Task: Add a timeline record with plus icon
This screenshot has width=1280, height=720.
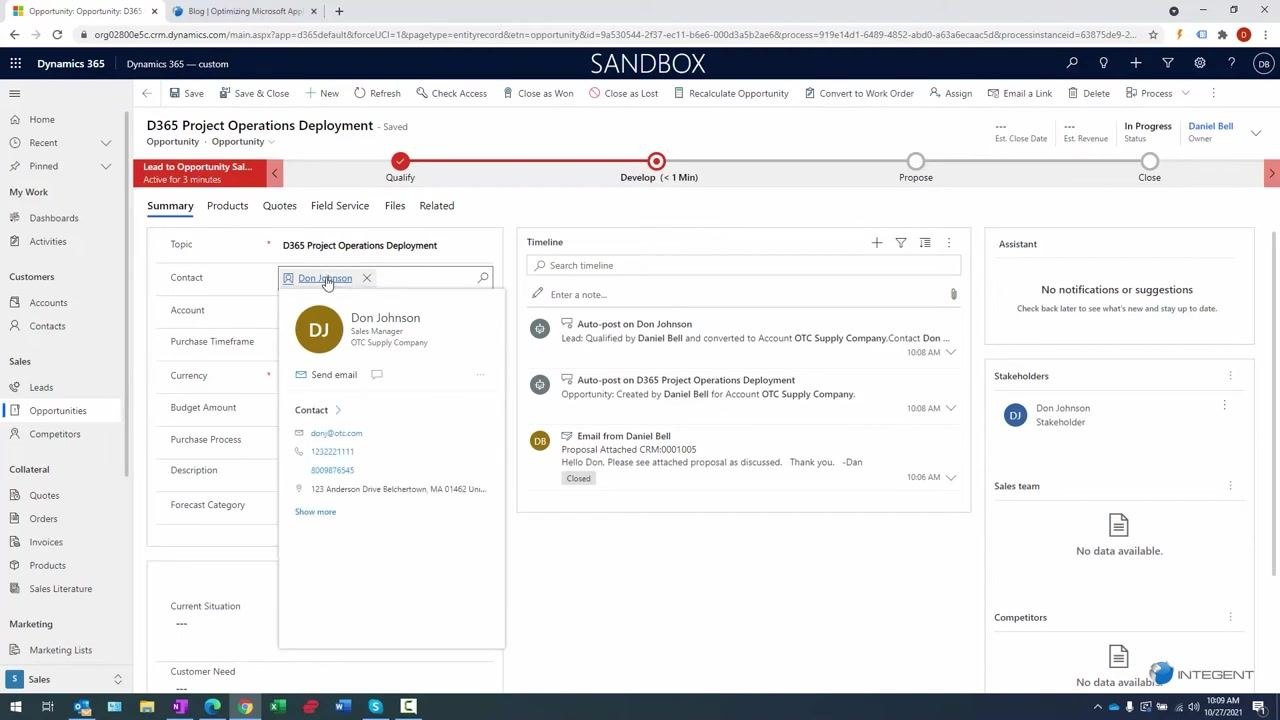Action: (877, 242)
